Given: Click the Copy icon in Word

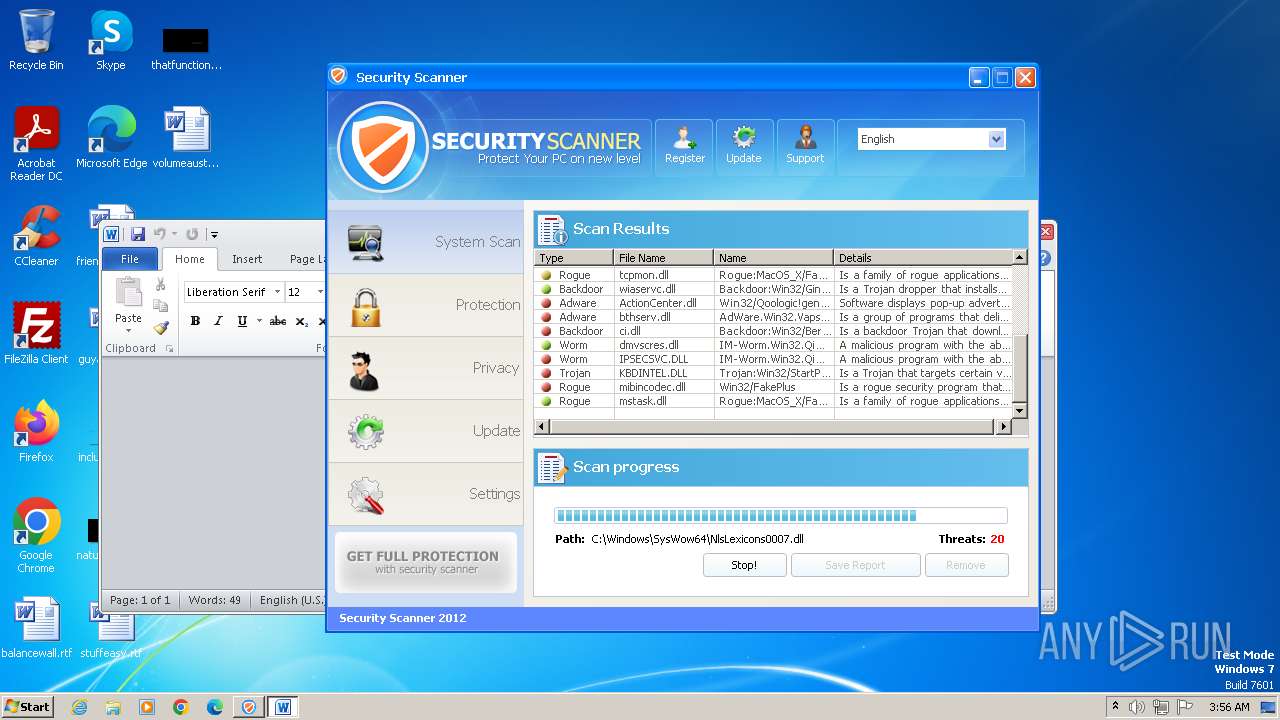Looking at the screenshot, I should (160, 306).
